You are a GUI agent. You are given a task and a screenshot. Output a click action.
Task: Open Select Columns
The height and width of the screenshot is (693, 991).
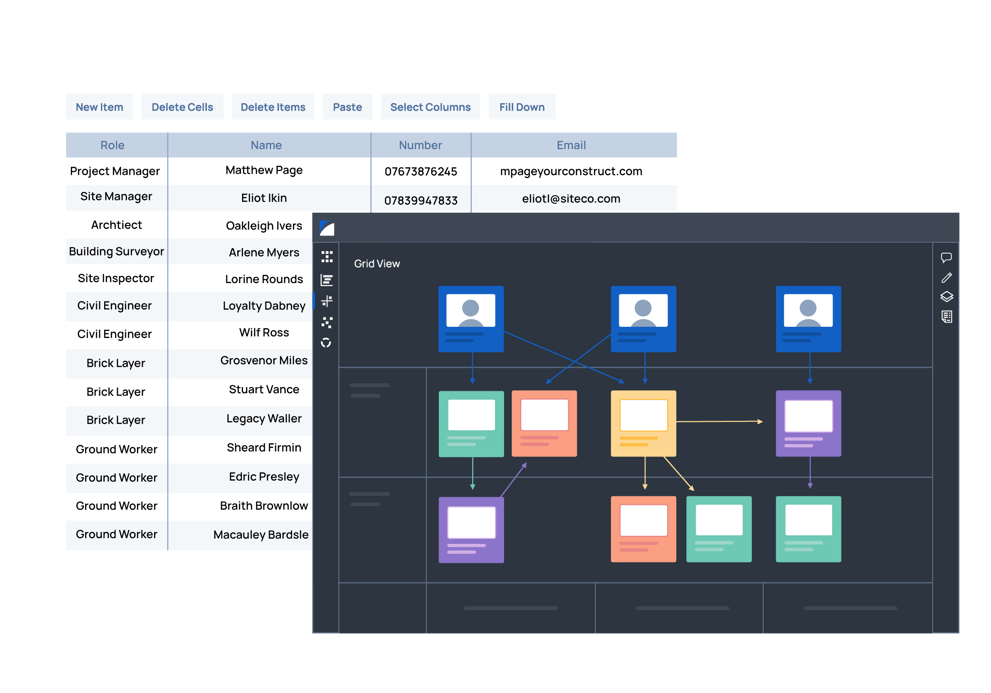point(430,107)
